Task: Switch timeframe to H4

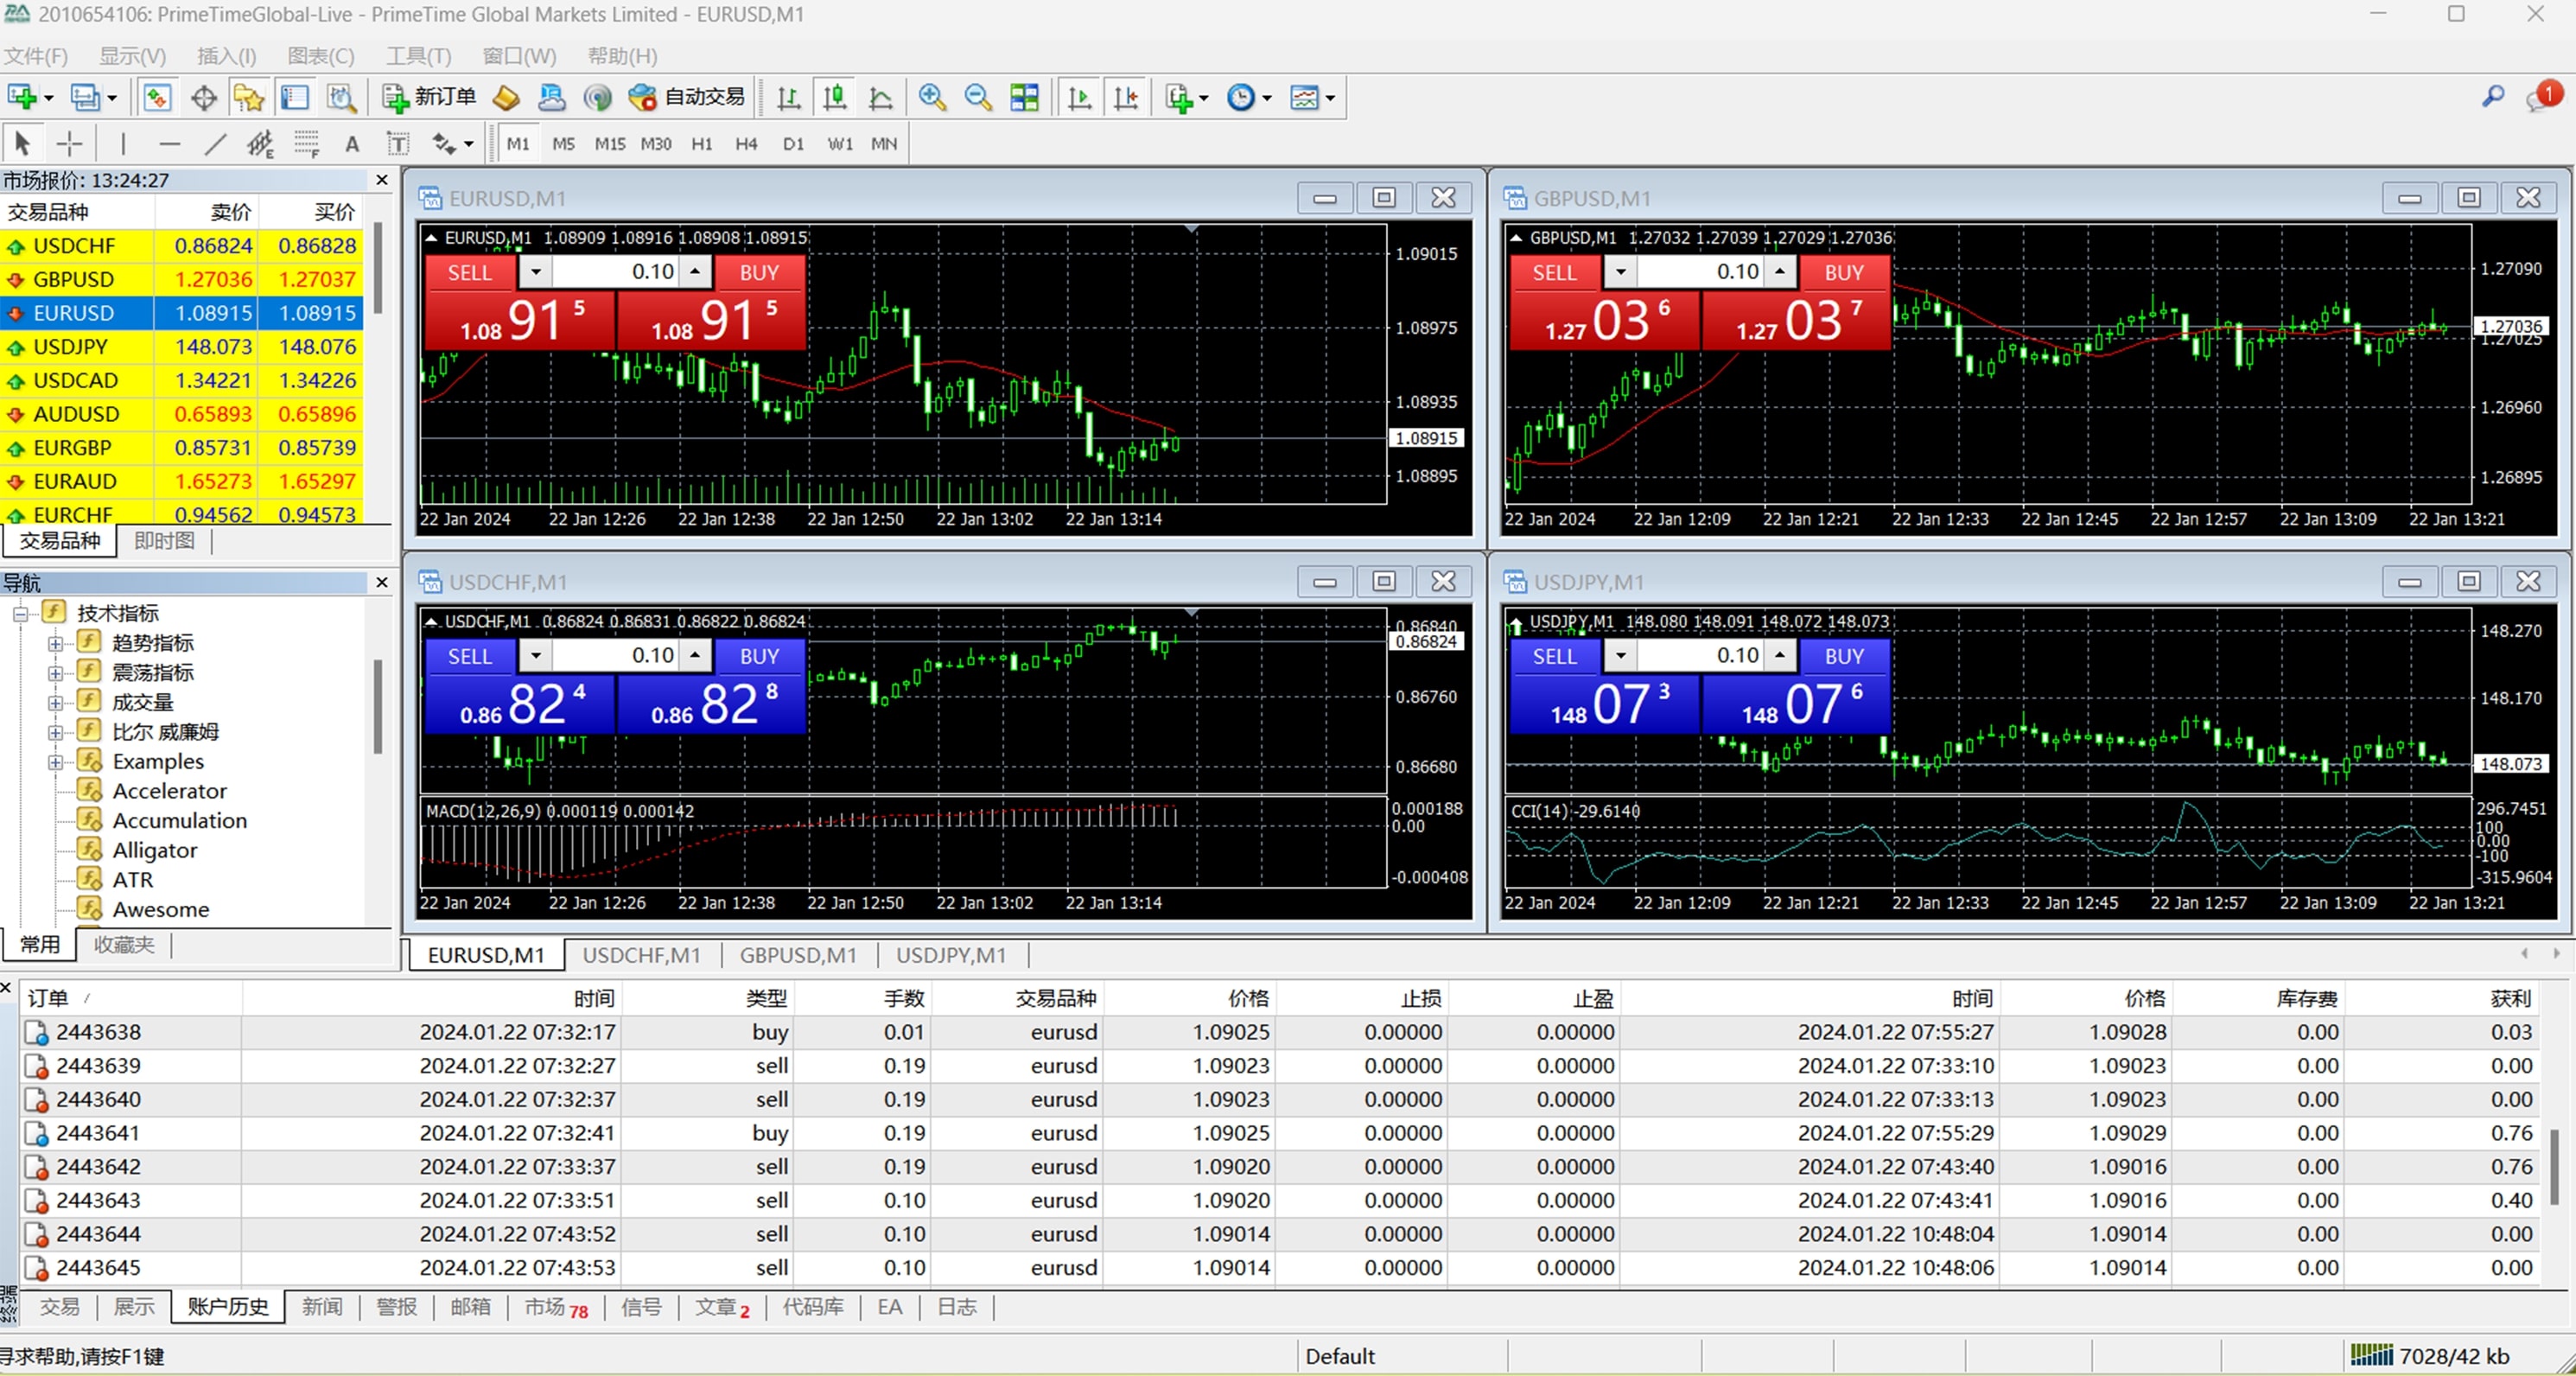Action: click(747, 143)
